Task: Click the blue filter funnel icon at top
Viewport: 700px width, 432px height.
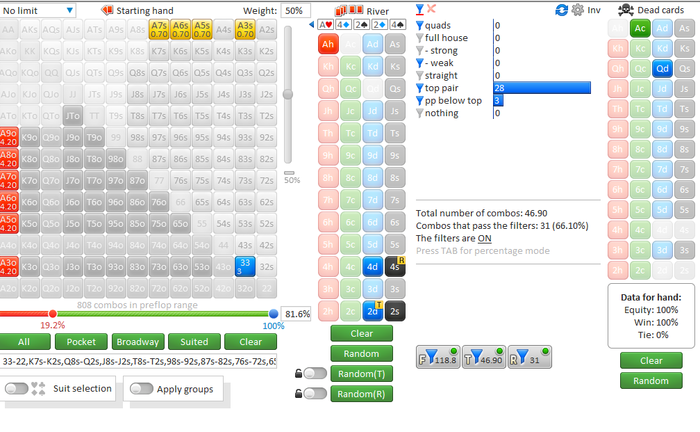Action: [x=420, y=9]
